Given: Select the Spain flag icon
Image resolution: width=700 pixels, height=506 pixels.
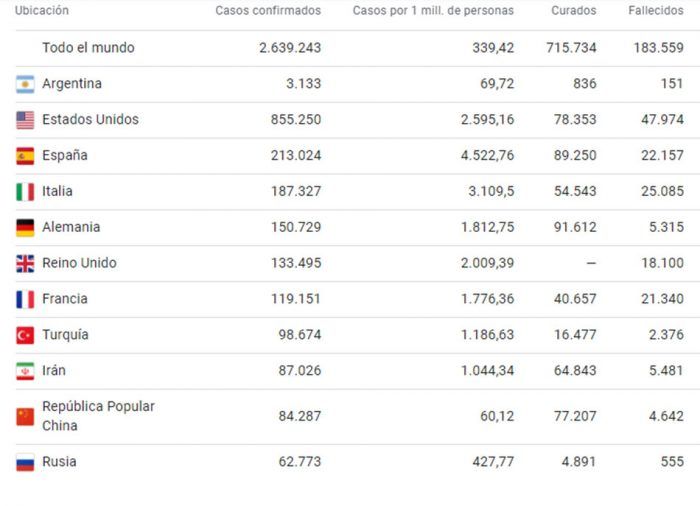Looking at the screenshot, I should coord(25,156).
